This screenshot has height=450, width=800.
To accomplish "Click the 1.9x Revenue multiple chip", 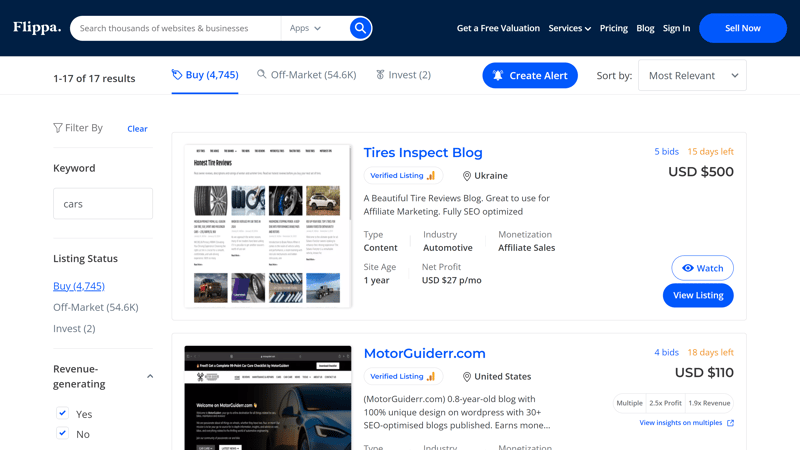I will [709, 403].
